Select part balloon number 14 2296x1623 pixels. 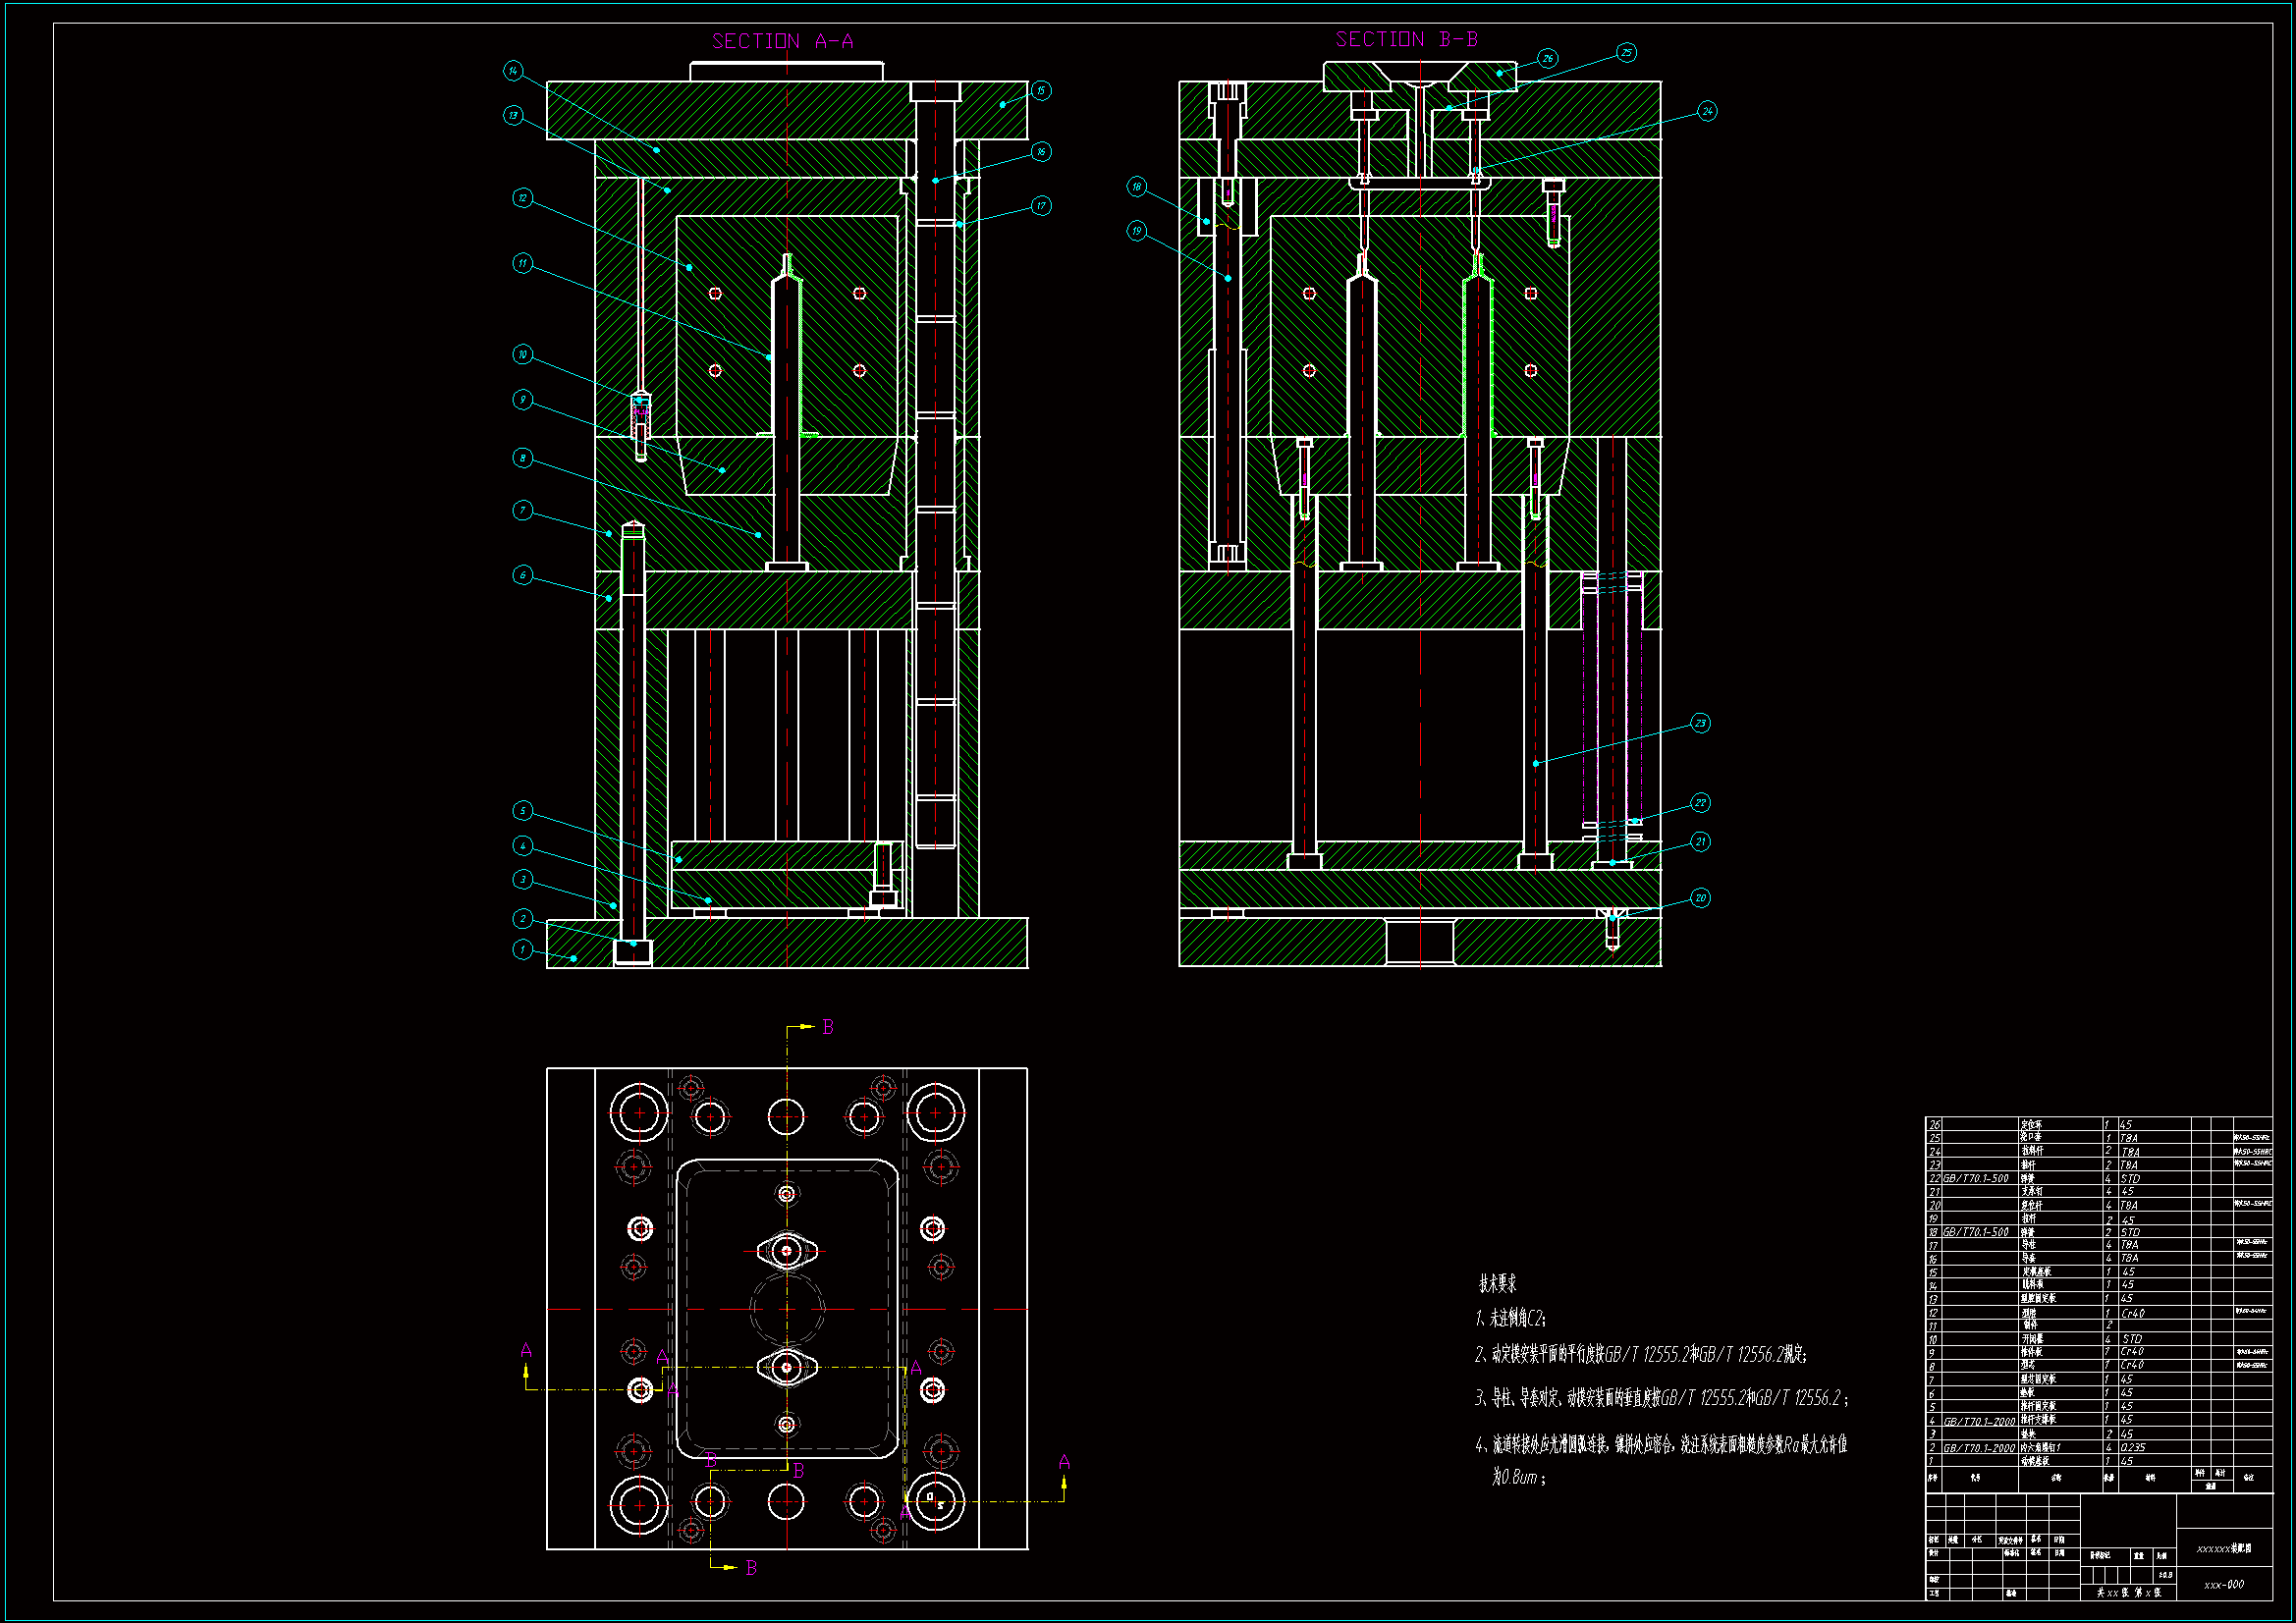513,70
